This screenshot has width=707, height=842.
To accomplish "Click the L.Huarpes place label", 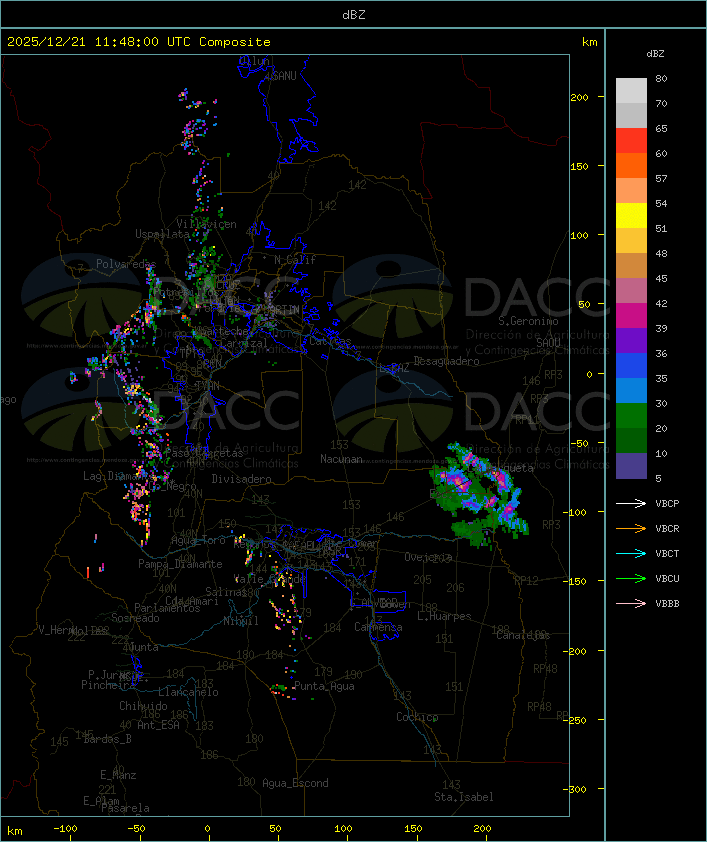I will coord(444,616).
